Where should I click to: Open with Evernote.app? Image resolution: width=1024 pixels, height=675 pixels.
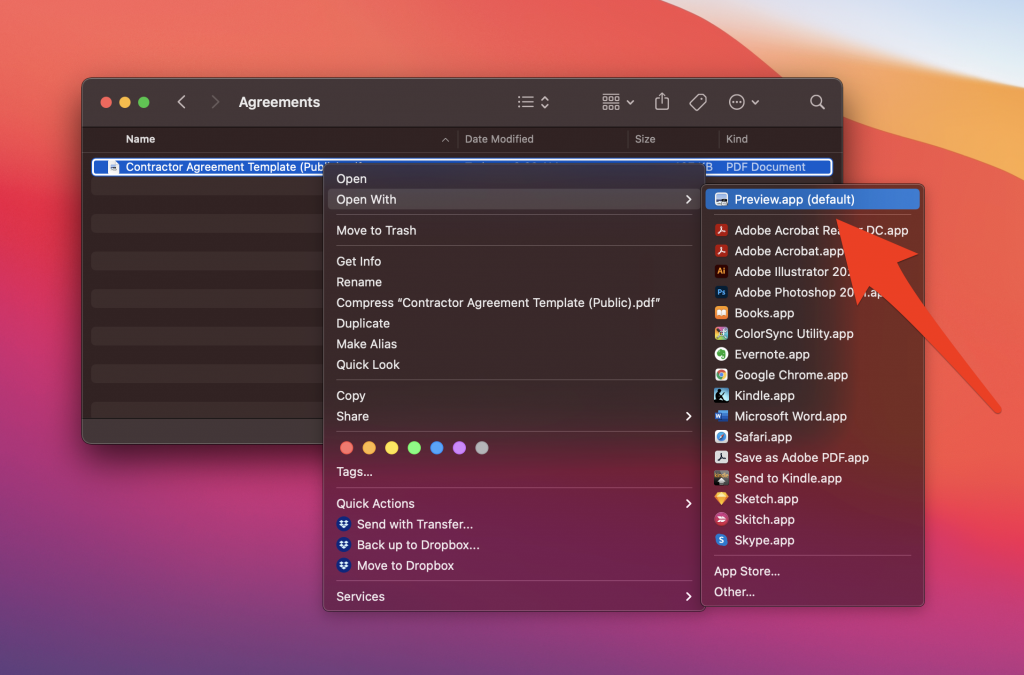[812, 354]
